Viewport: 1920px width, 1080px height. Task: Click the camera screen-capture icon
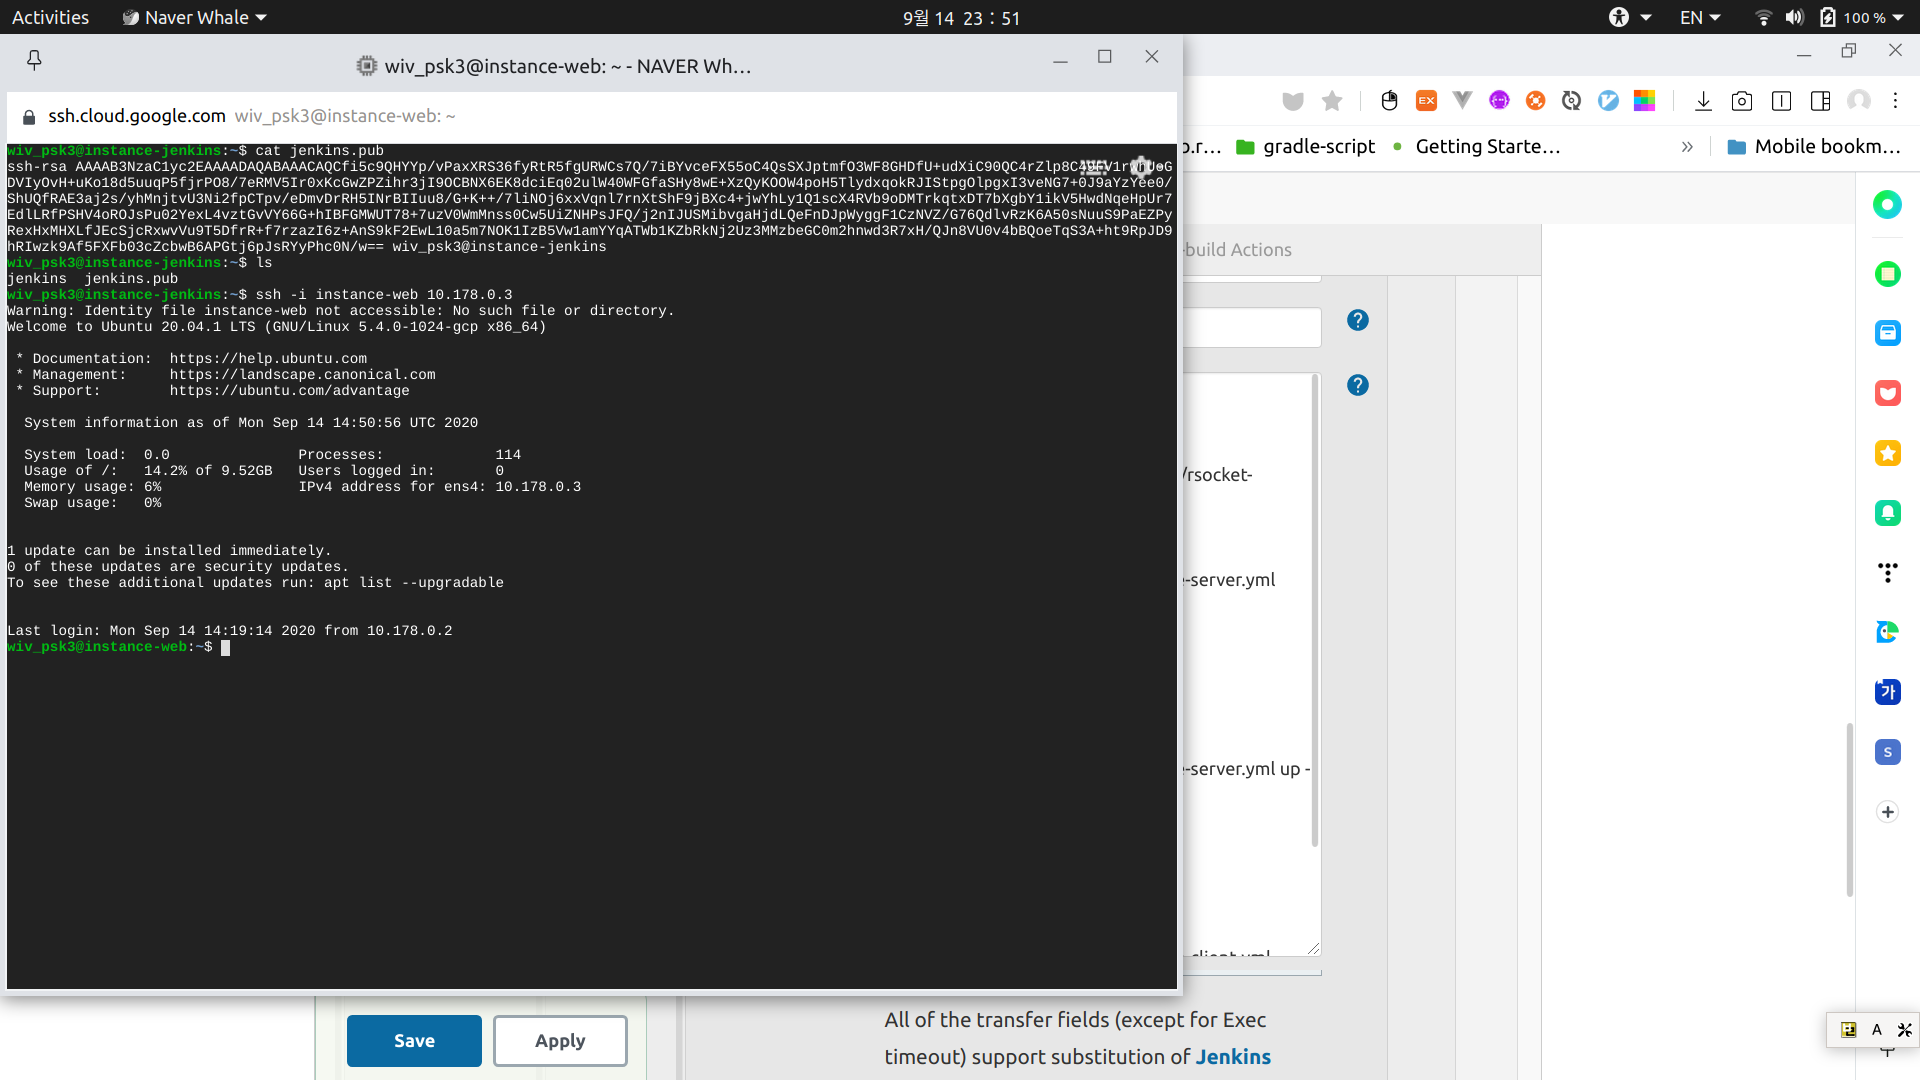coord(1742,101)
